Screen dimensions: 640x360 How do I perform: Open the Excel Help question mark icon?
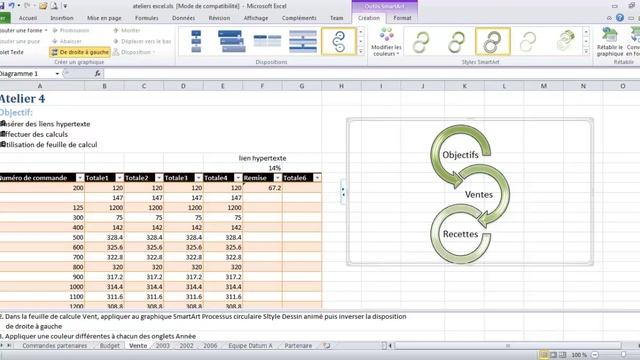coord(620,18)
